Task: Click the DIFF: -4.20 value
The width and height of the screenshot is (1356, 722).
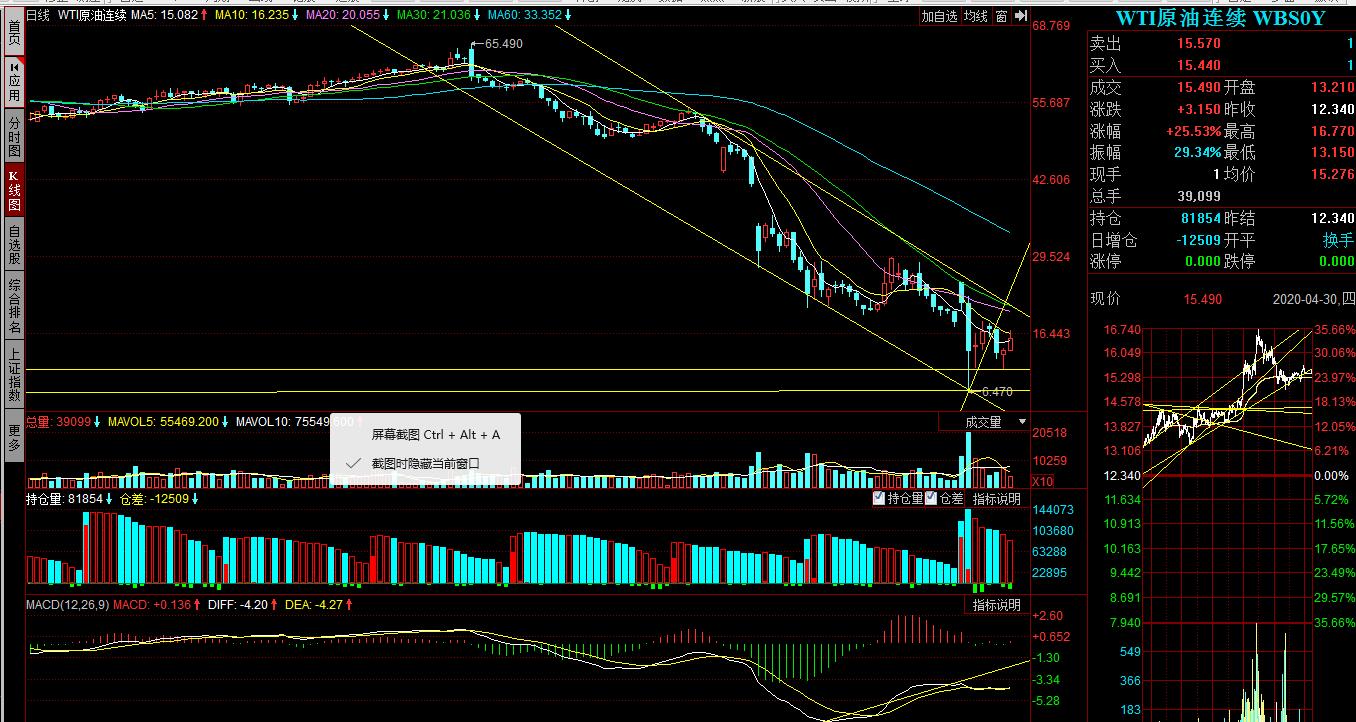Action: pos(238,605)
